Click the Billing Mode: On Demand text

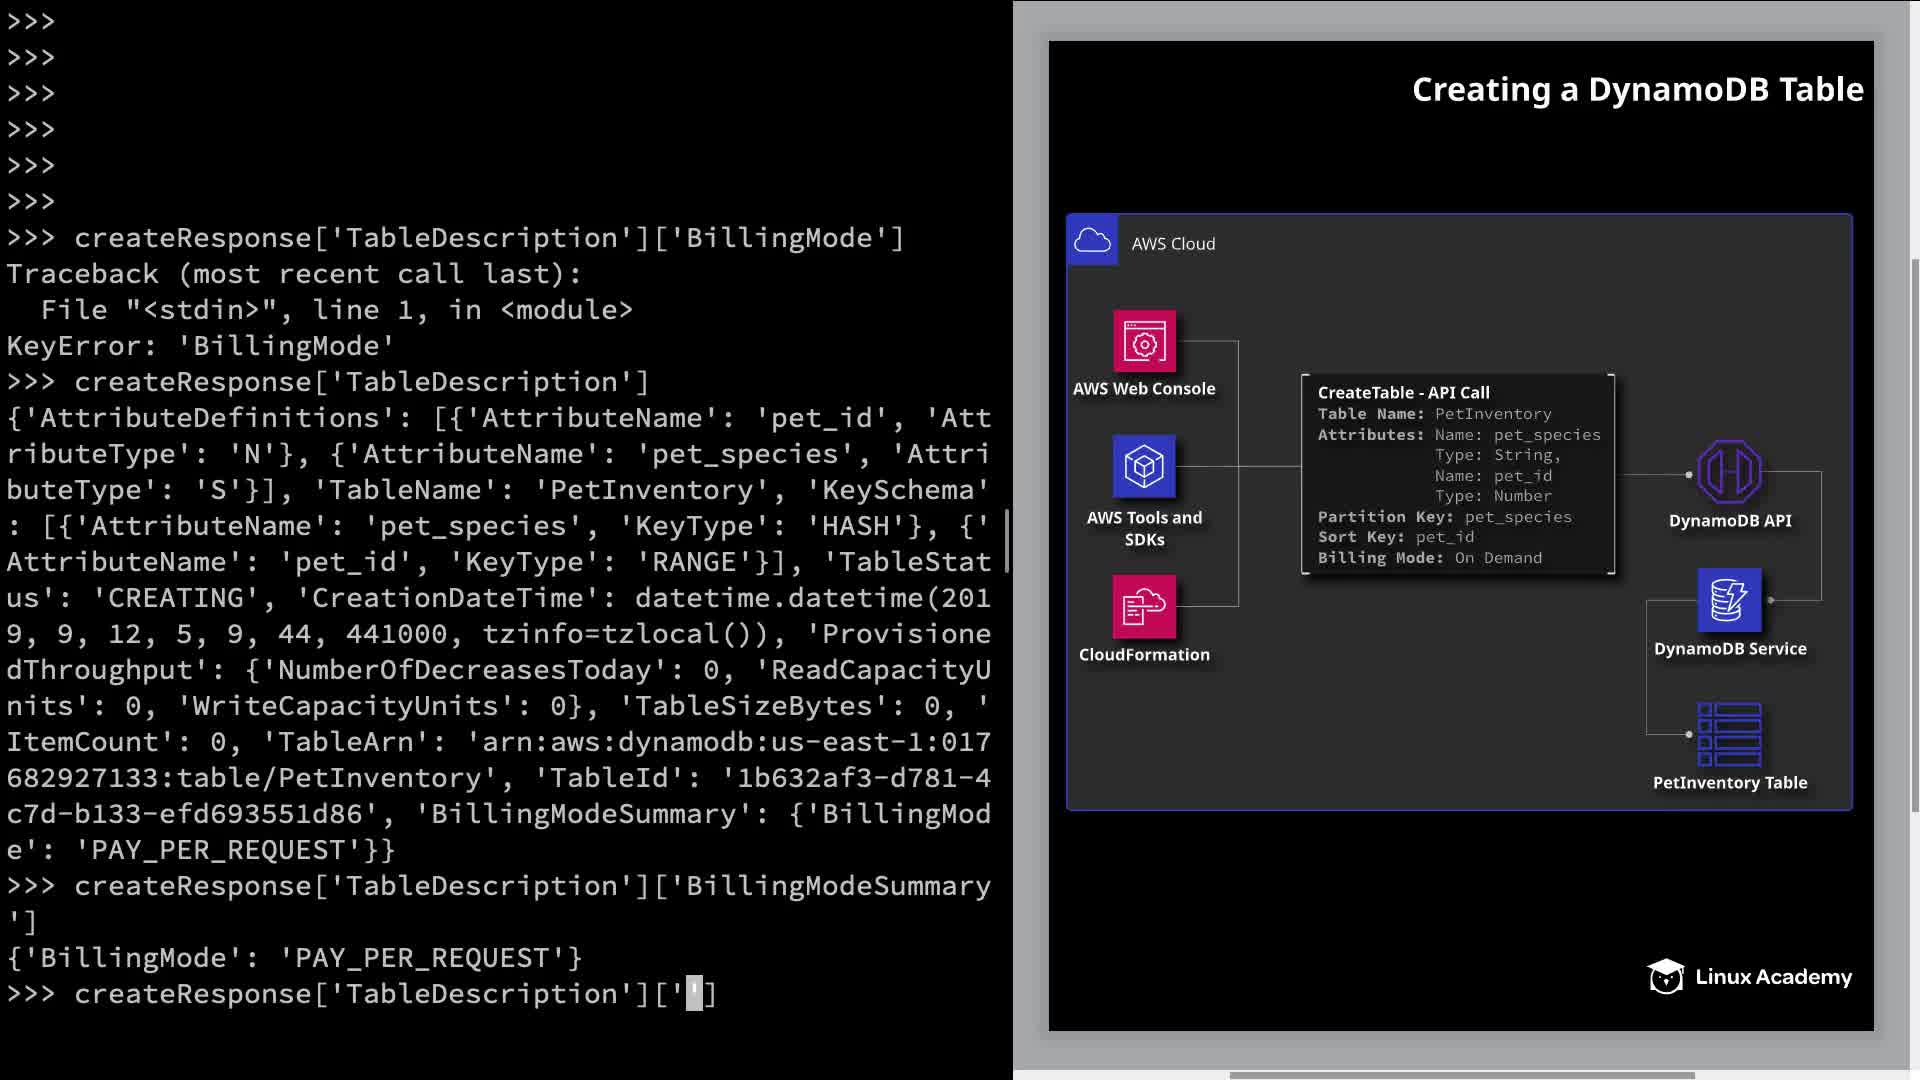tap(1429, 558)
